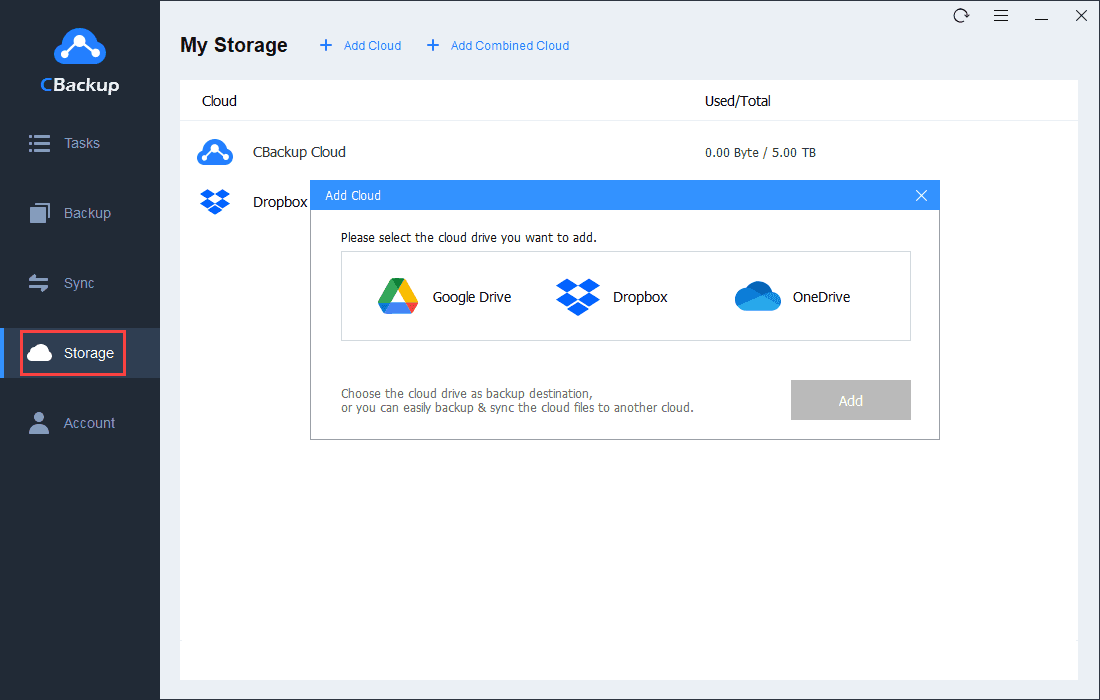1100x700 pixels.
Task: Click the Storage cloud icon
Action: click(x=40, y=352)
